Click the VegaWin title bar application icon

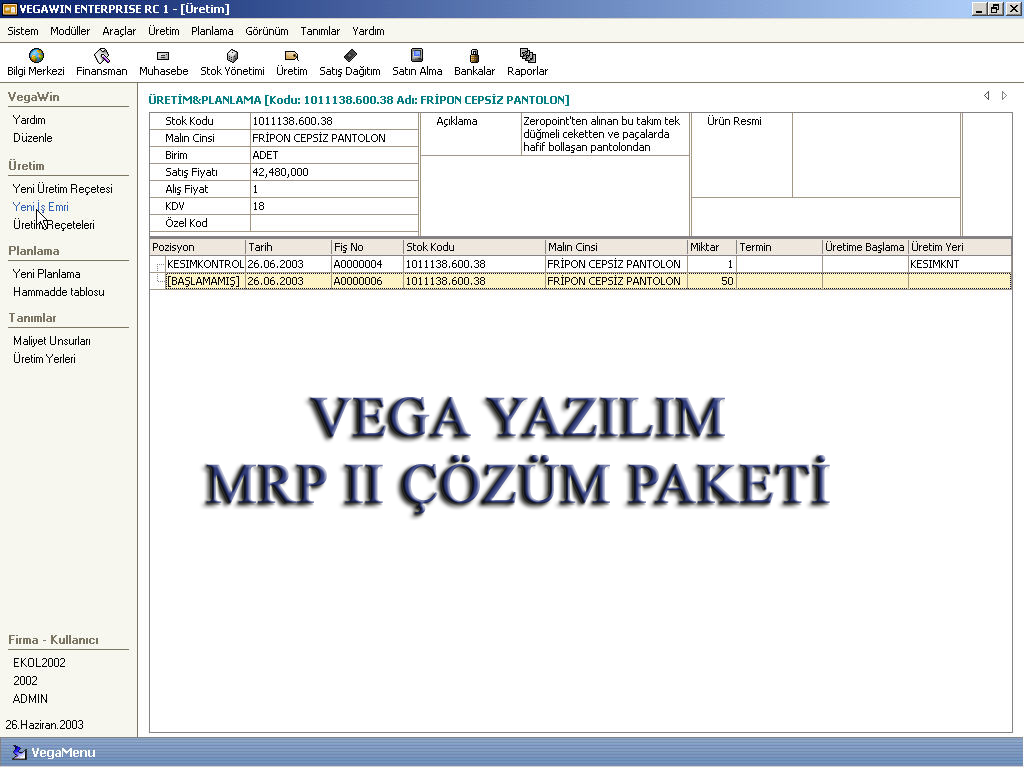(9, 8)
